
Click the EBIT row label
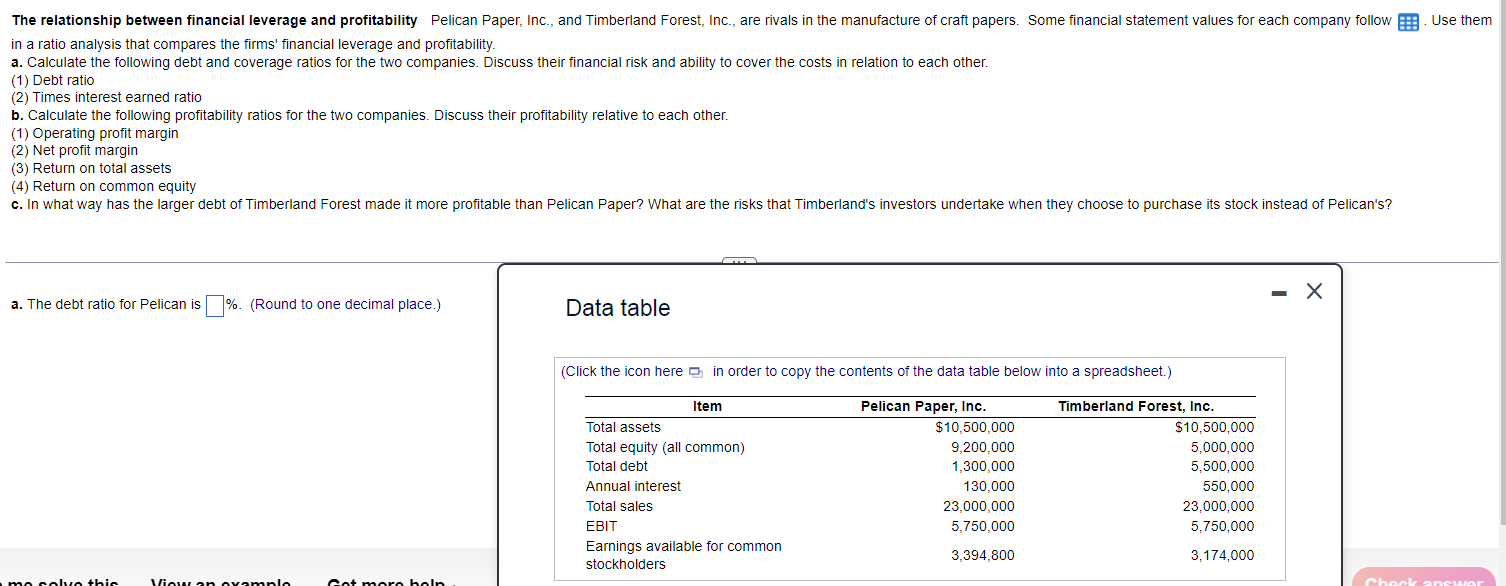pyautogui.click(x=602, y=526)
